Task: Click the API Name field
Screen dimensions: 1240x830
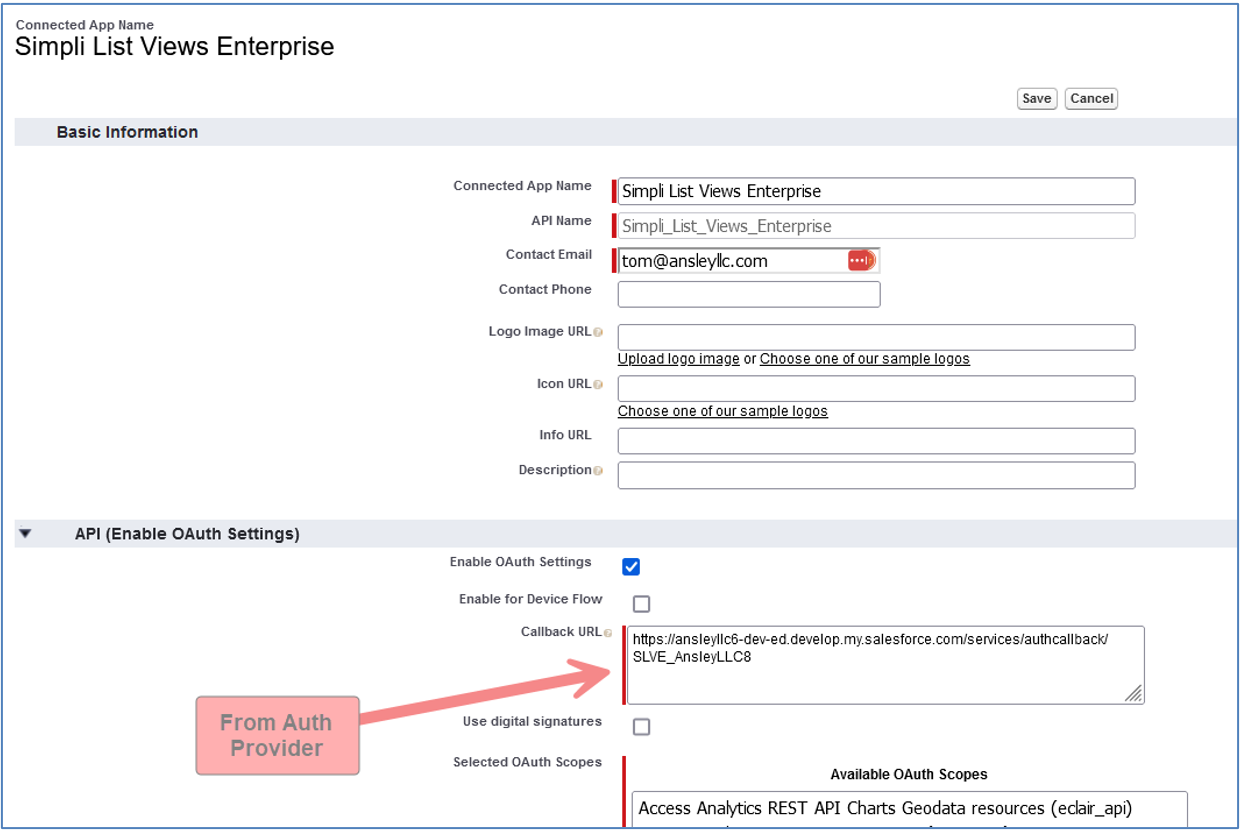Action: (x=876, y=226)
